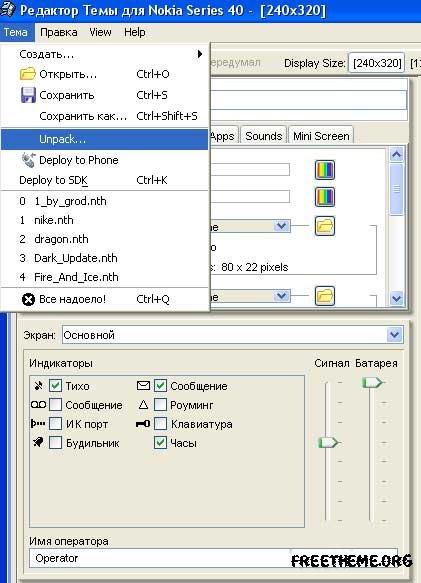
Task: Choose Открыть... from the menu
Action: click(105, 74)
